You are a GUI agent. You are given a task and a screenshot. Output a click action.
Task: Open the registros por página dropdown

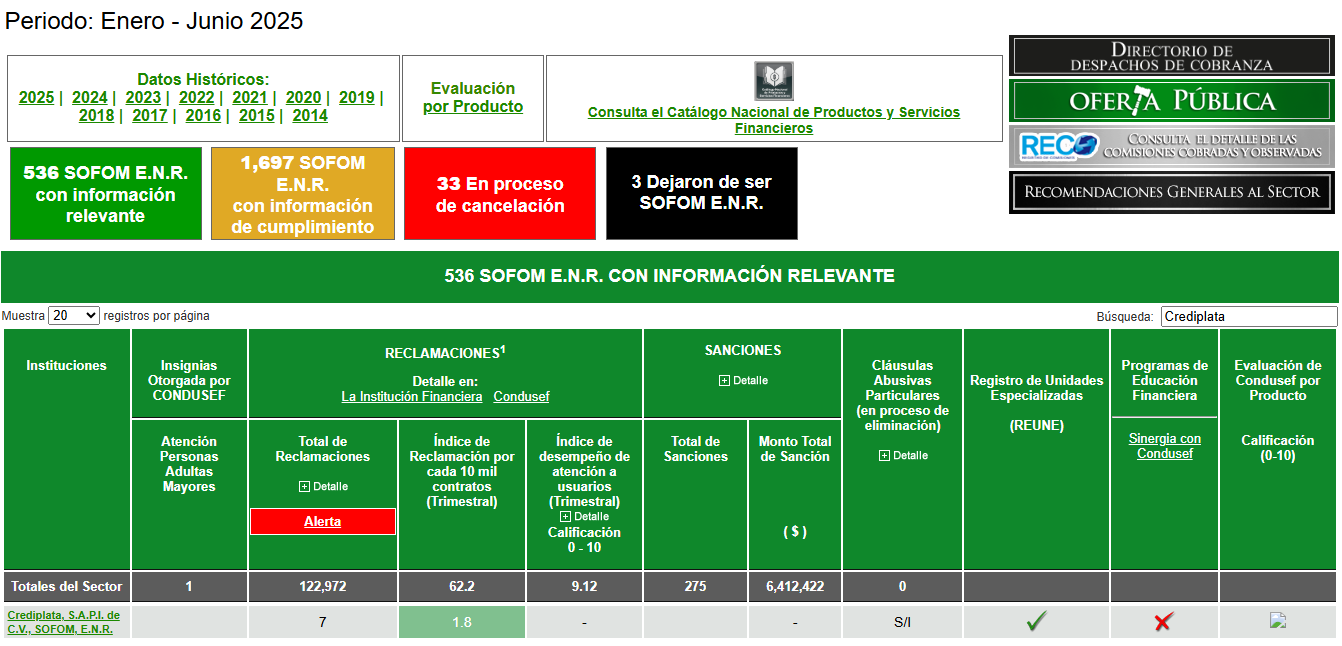click(74, 315)
